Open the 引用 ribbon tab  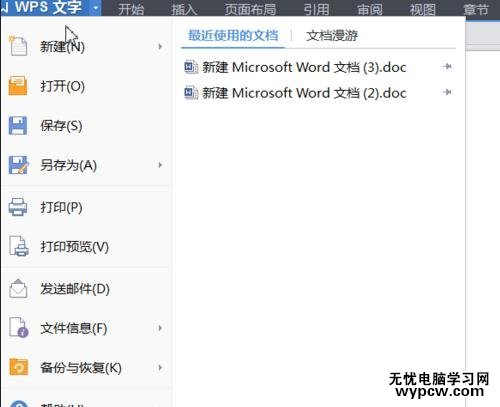(x=316, y=9)
